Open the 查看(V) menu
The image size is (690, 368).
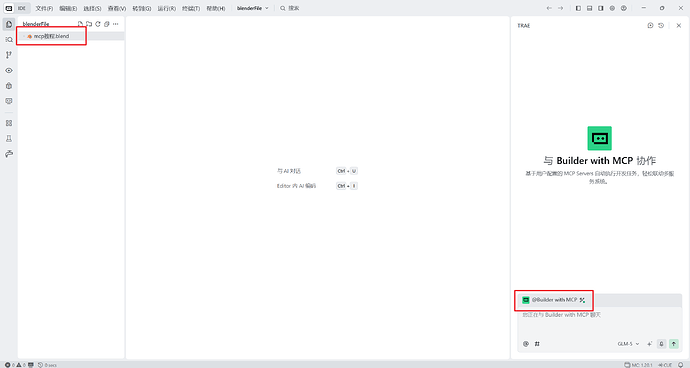[117, 8]
